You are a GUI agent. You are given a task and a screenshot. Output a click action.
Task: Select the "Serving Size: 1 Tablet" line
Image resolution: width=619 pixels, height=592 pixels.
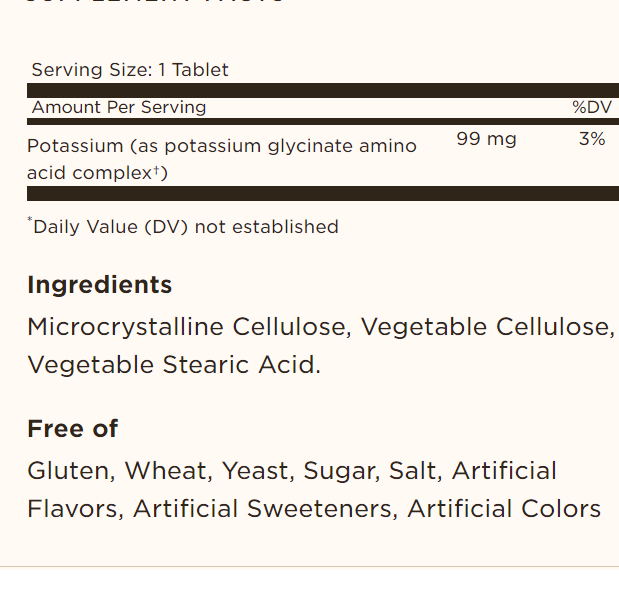(x=130, y=70)
